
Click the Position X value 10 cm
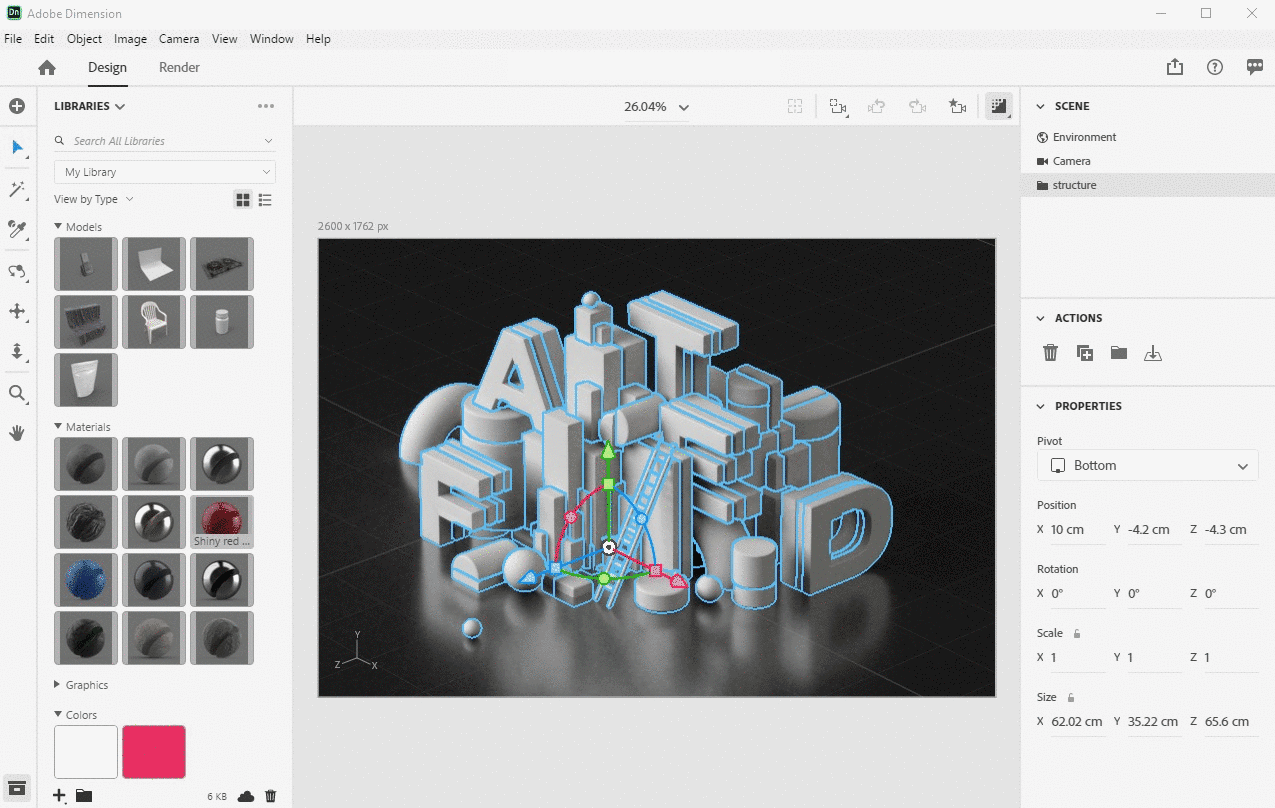pyautogui.click(x=1078, y=530)
